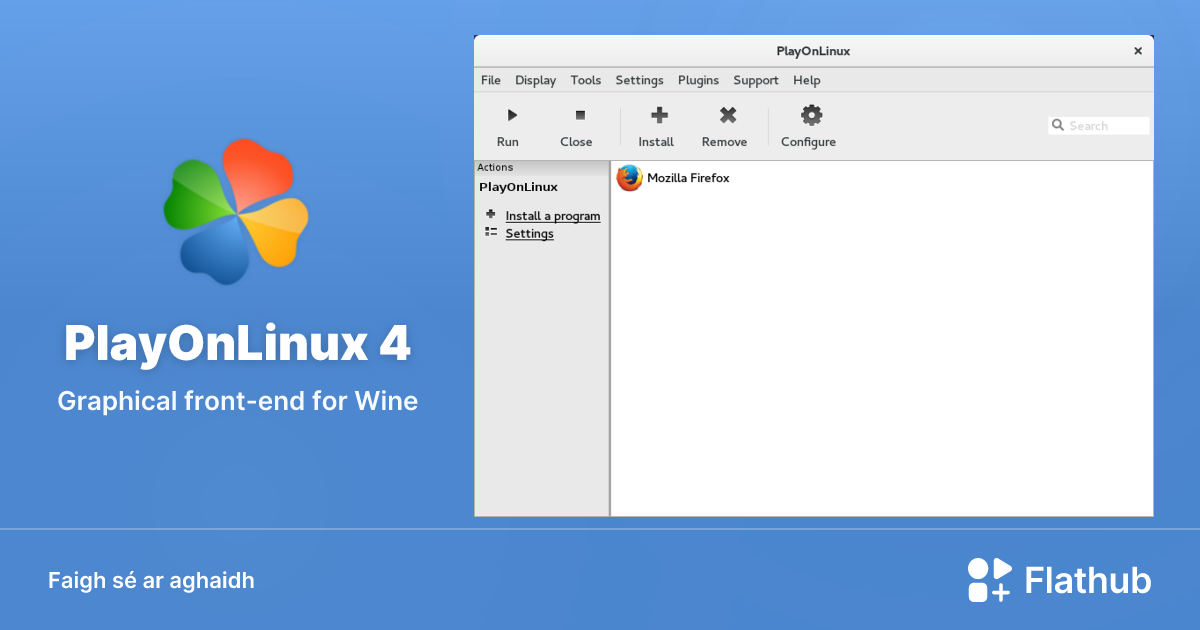Click the PlayOnLinux clover logo
The height and width of the screenshot is (630, 1200).
tap(236, 211)
